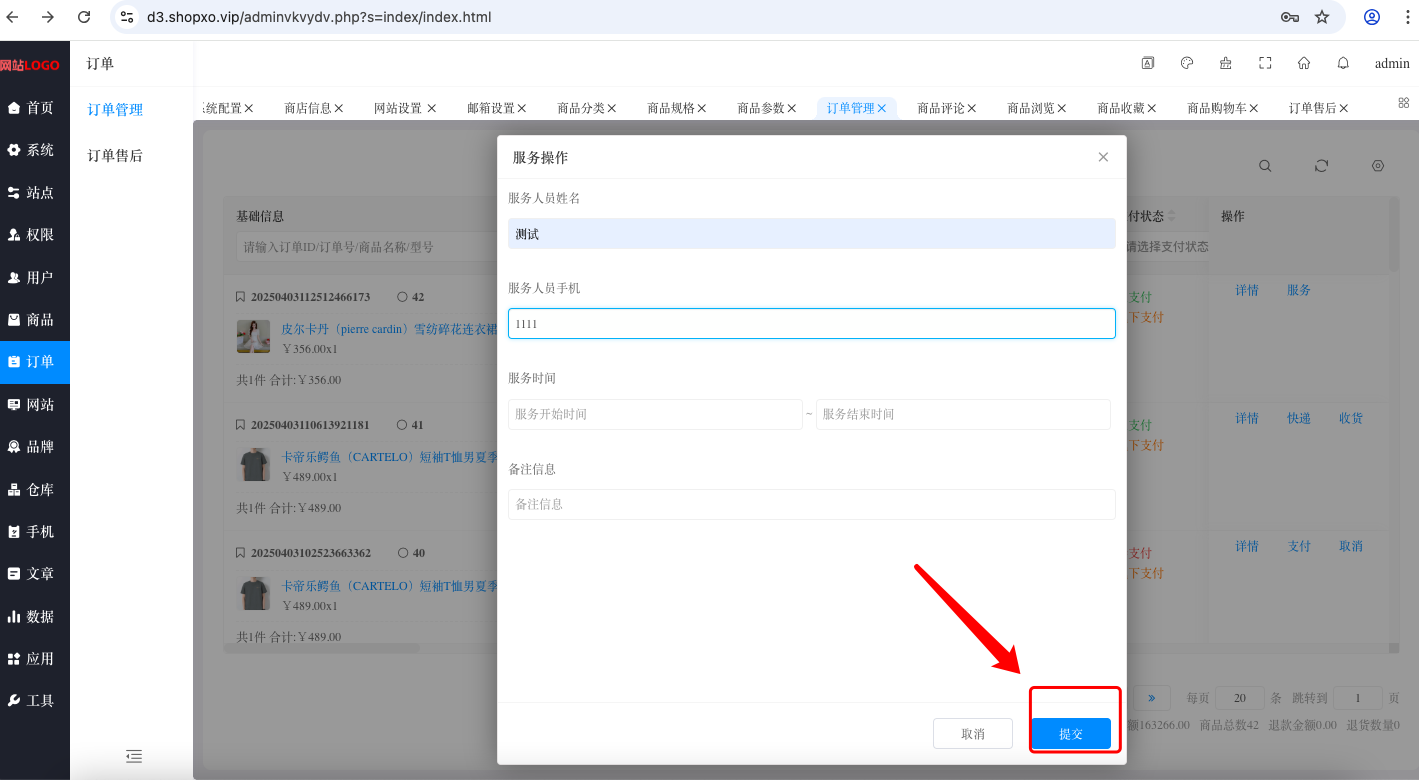Click the browser profile avatar icon
The height and width of the screenshot is (780, 1419).
pyautogui.click(x=1372, y=17)
